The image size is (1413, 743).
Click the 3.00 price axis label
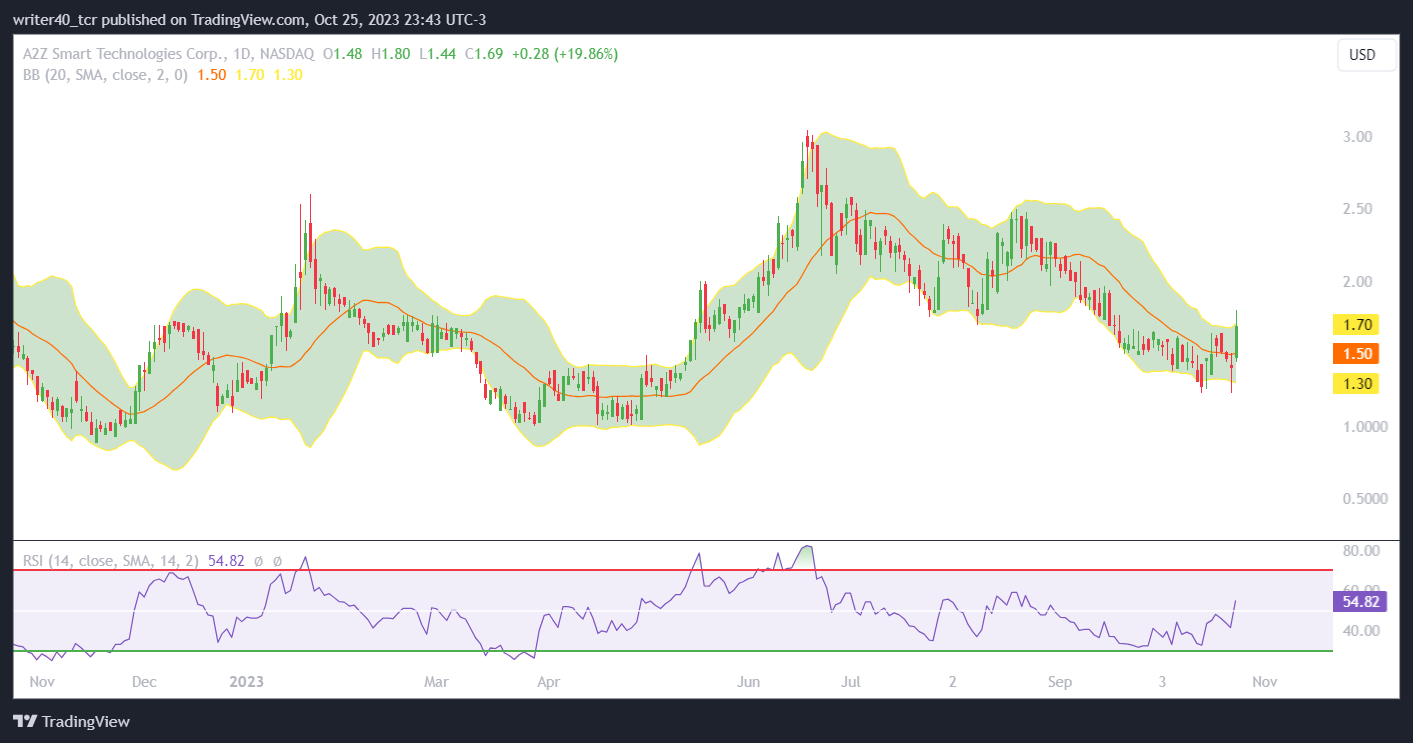pos(1358,136)
